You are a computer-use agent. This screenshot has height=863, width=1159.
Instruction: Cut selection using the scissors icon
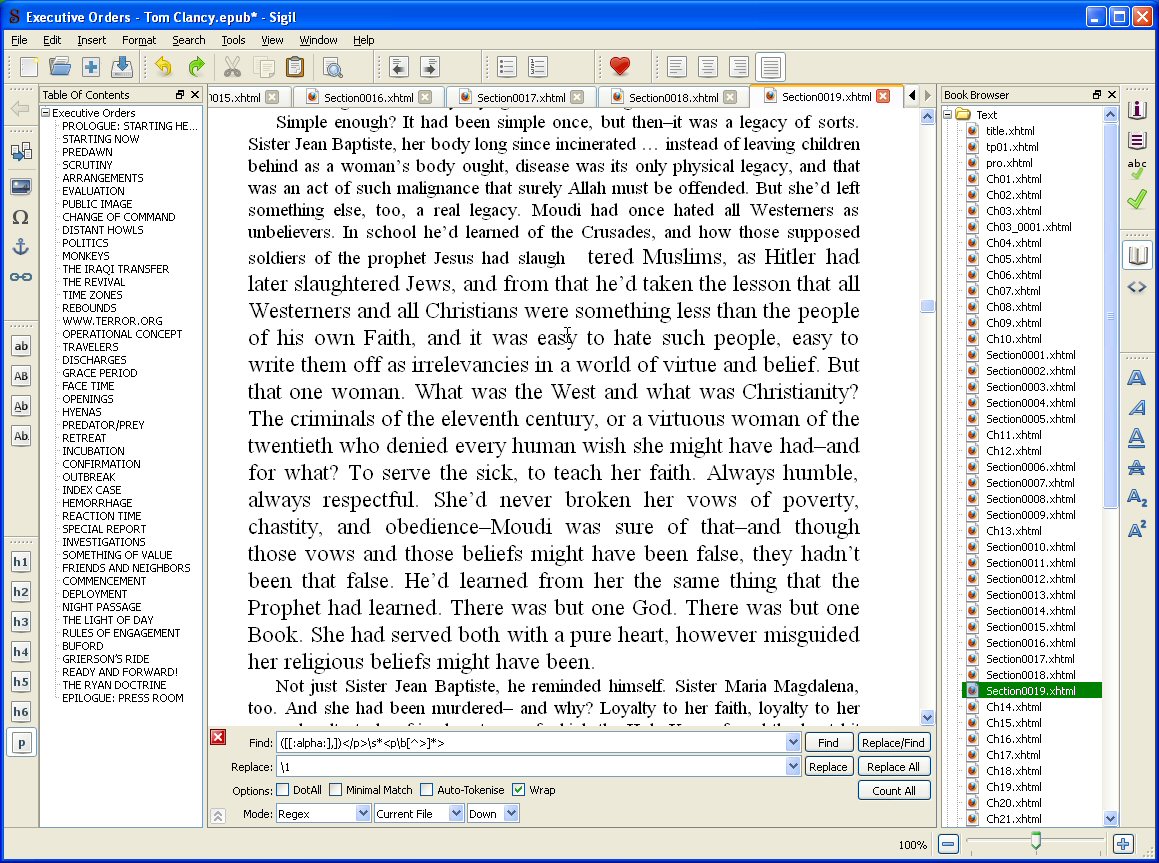232,67
